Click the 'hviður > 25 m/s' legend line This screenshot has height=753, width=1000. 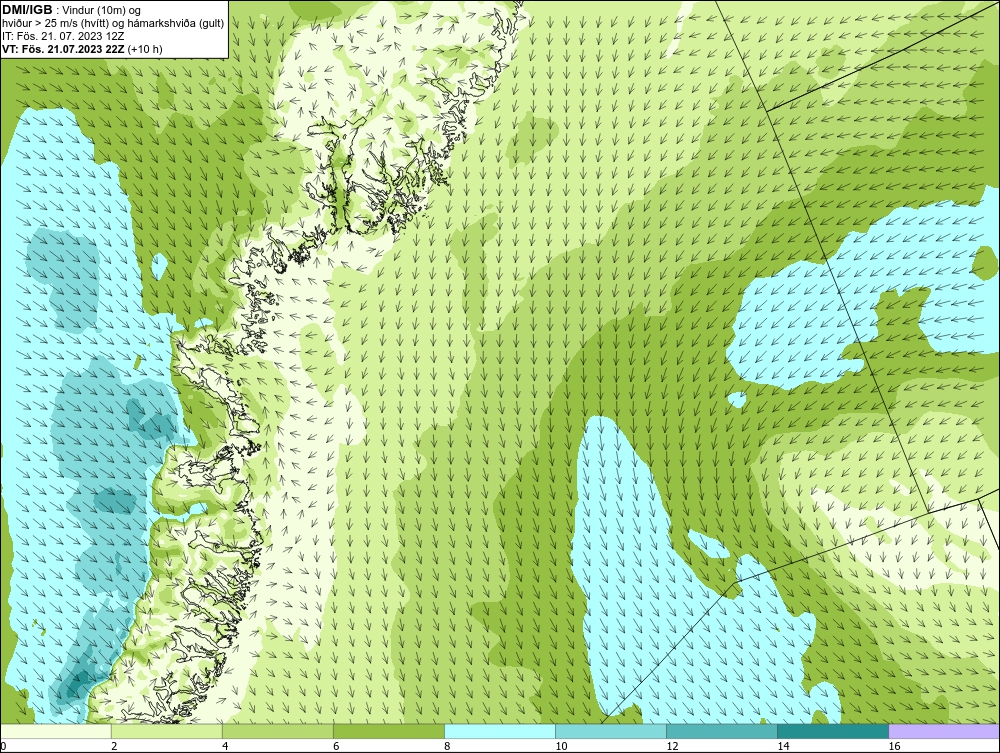(x=113, y=24)
